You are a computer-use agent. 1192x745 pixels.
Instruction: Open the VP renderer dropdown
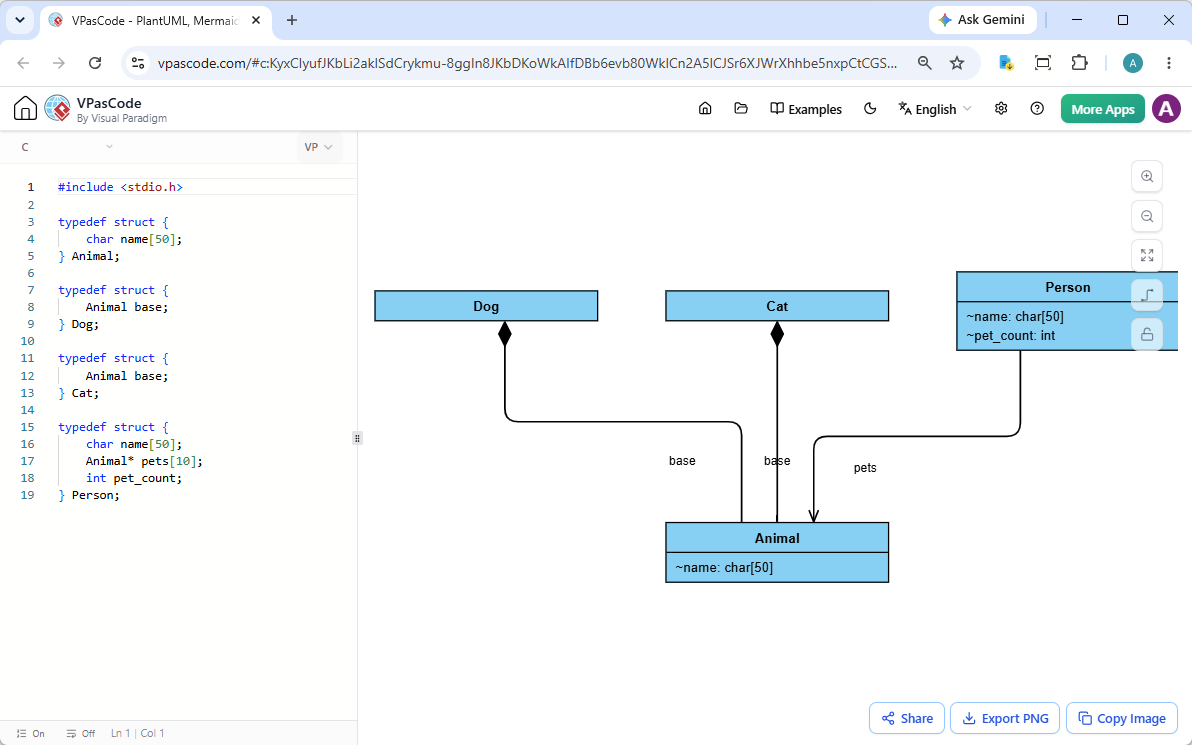pos(319,147)
